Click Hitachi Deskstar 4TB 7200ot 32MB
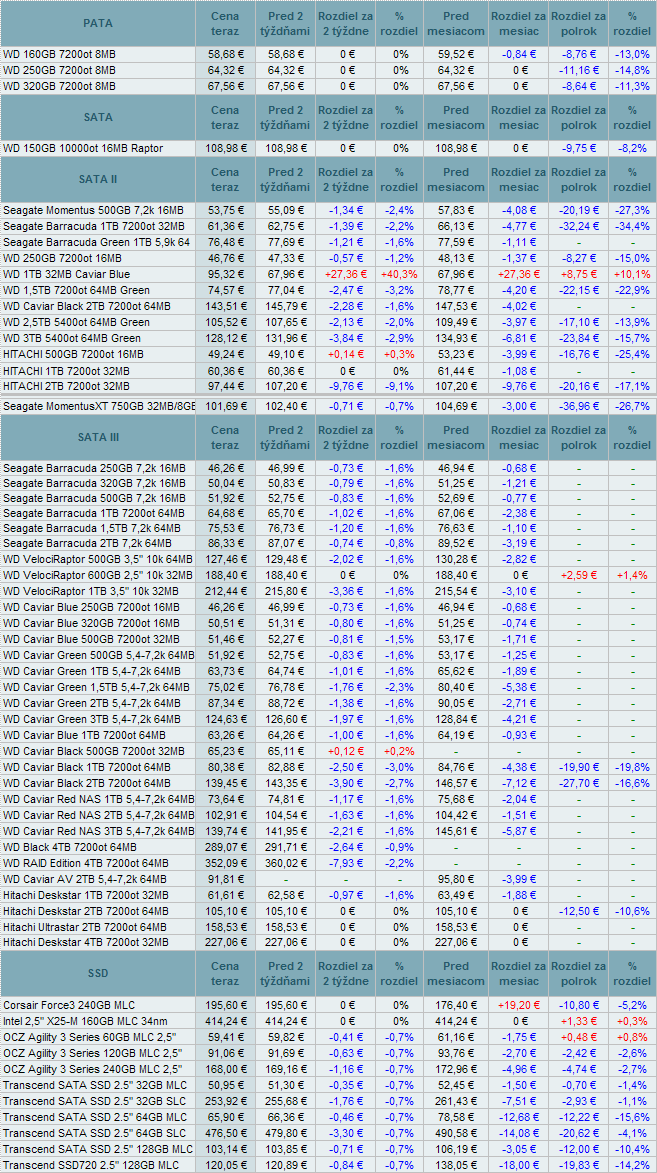 click(86, 942)
